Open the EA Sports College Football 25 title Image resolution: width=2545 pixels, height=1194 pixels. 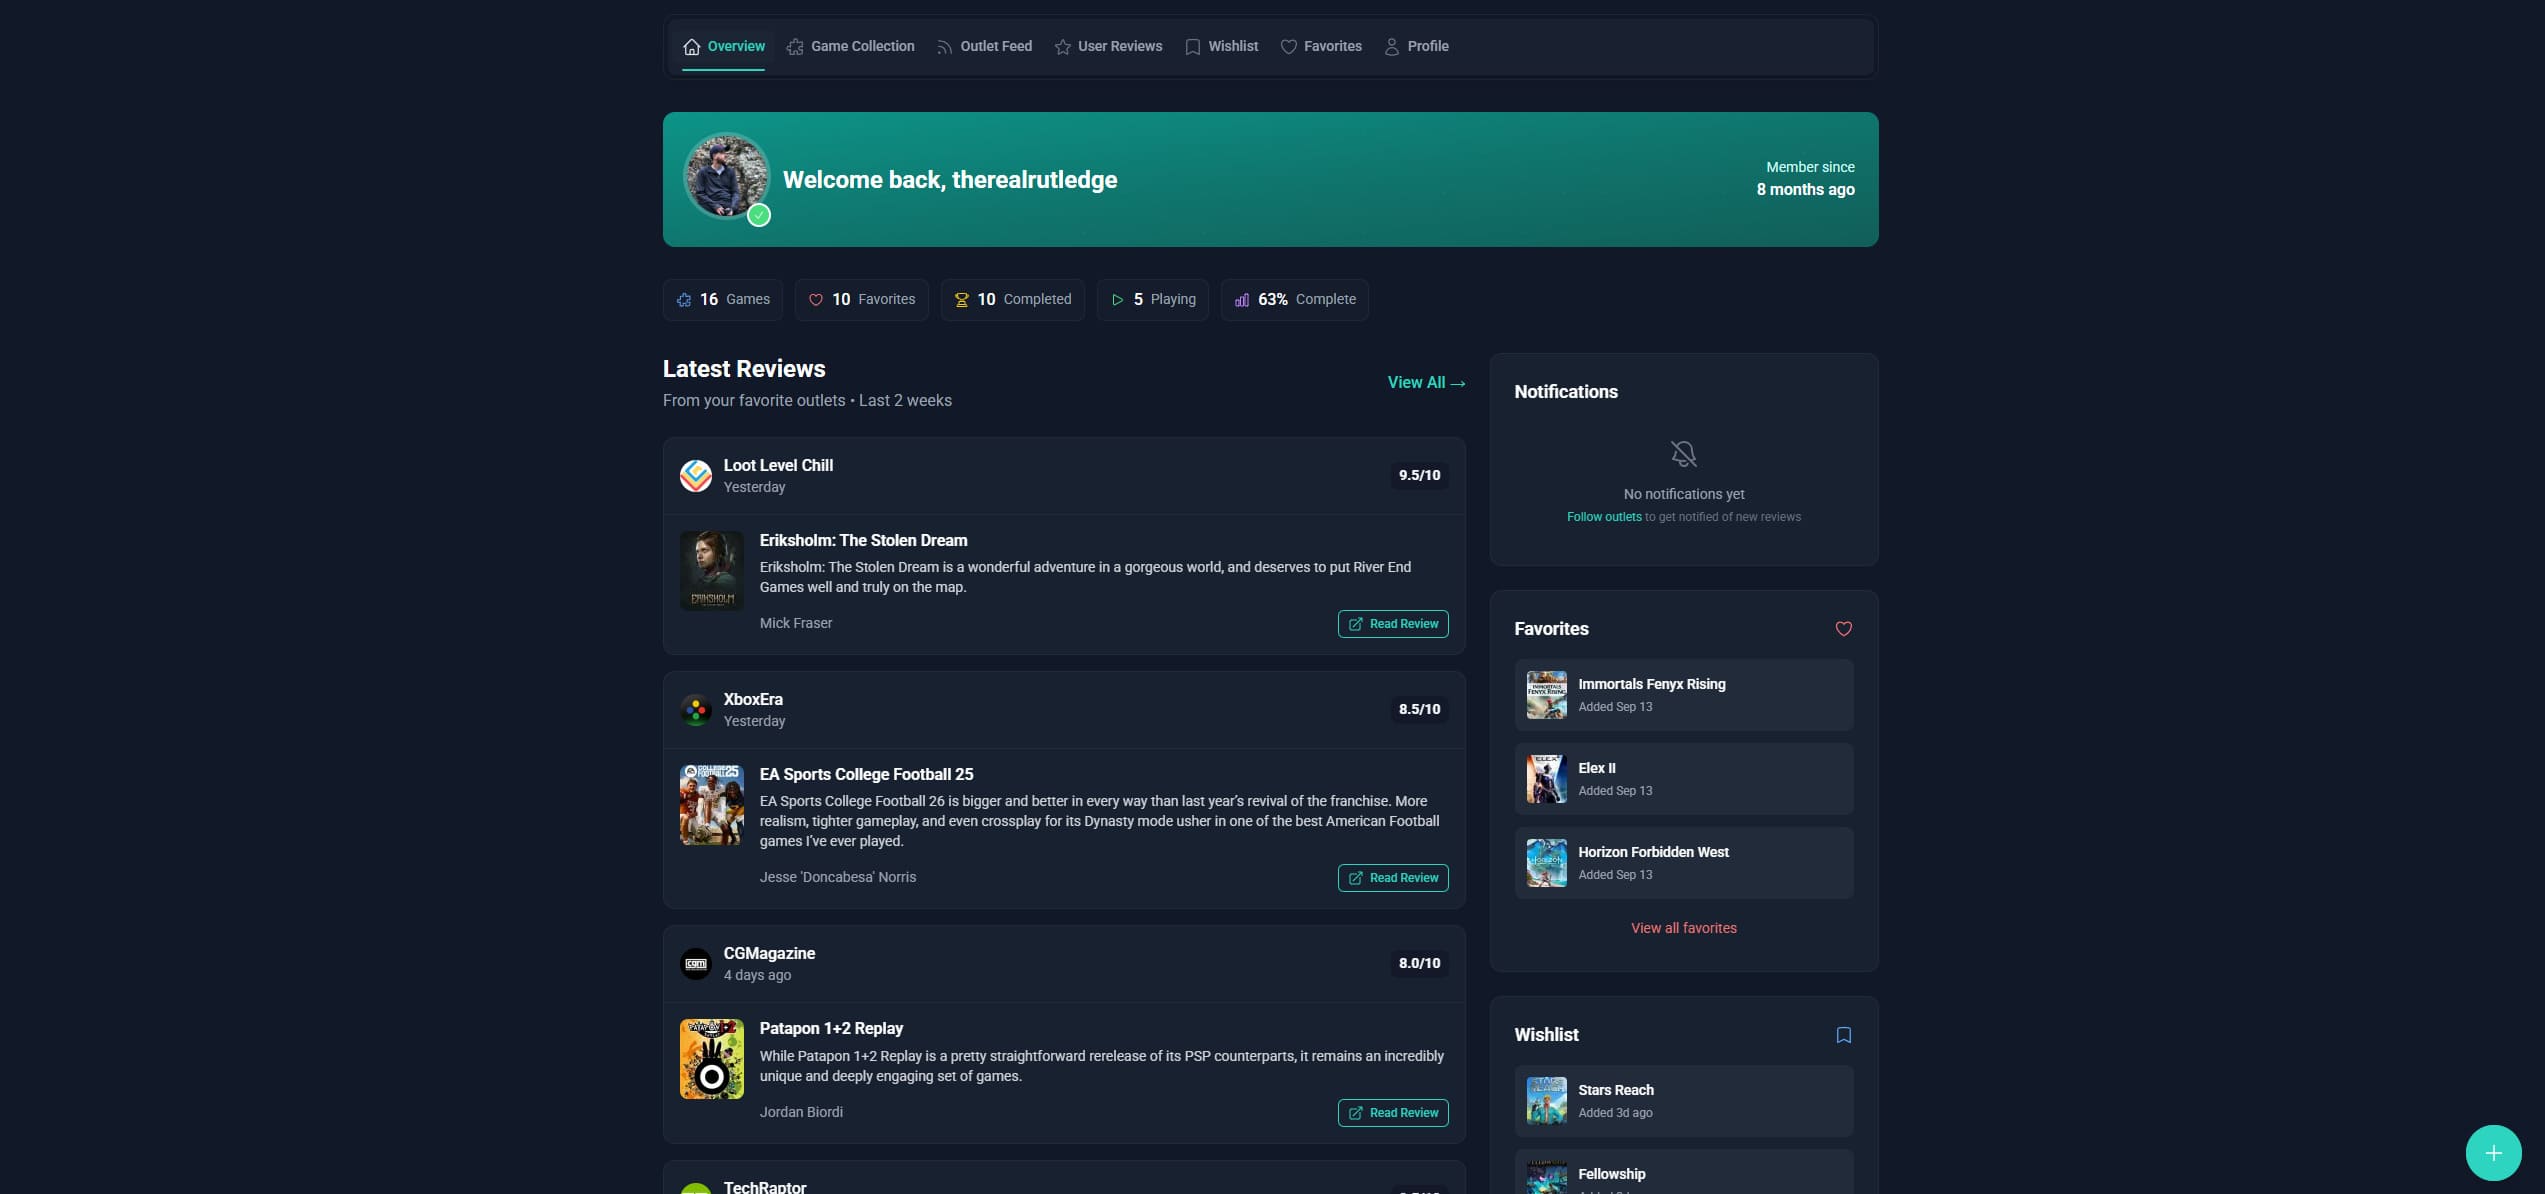(866, 774)
